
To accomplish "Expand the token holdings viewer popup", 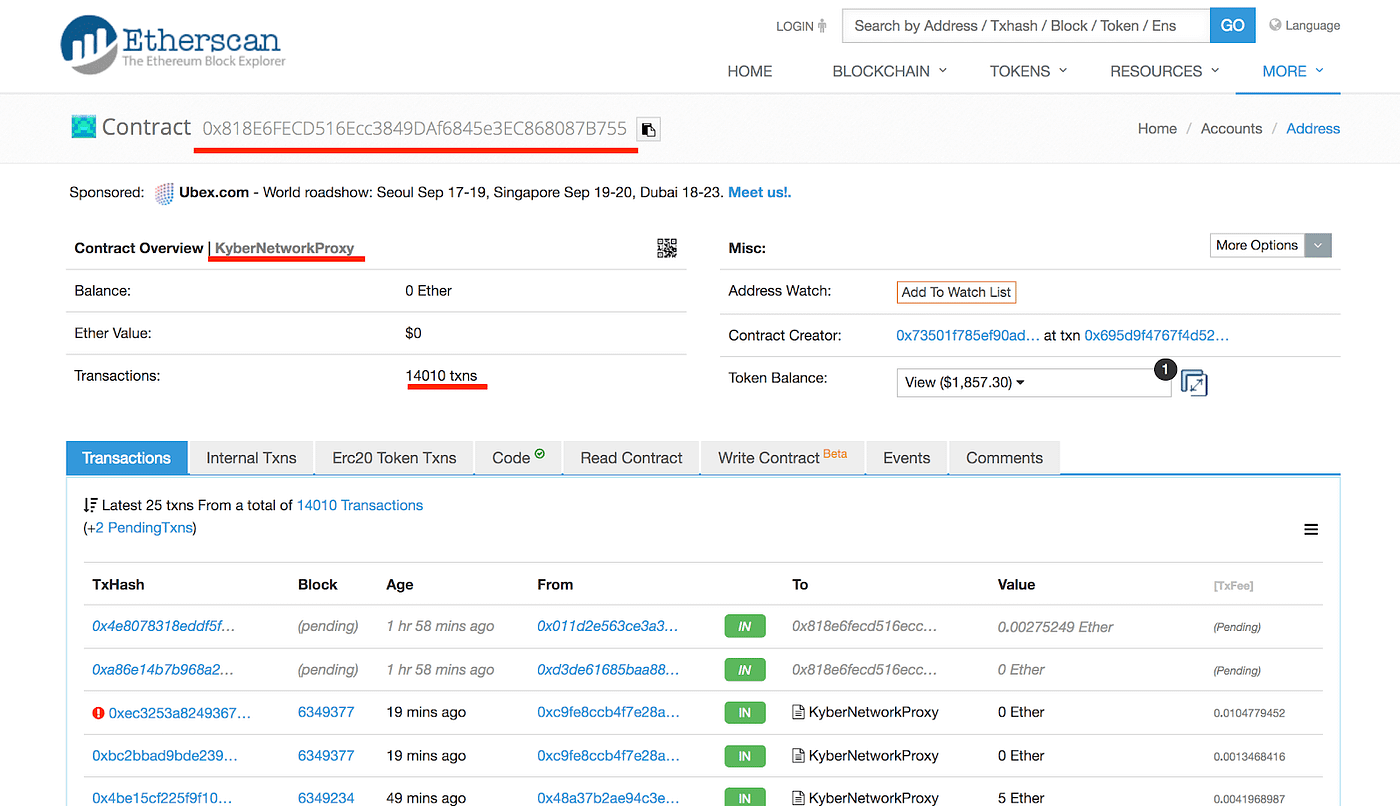I will 1194,383.
